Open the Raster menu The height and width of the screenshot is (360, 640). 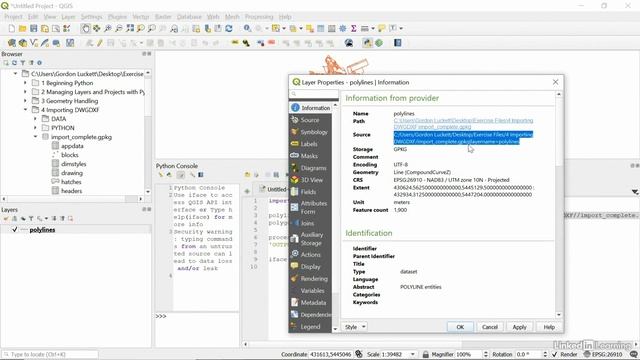(163, 17)
